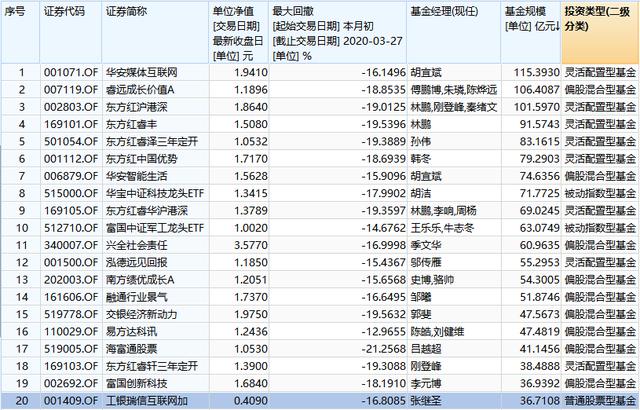Select fund name 东方红中国优势
Viewport: 640px width, 410px height.
click(x=142, y=159)
